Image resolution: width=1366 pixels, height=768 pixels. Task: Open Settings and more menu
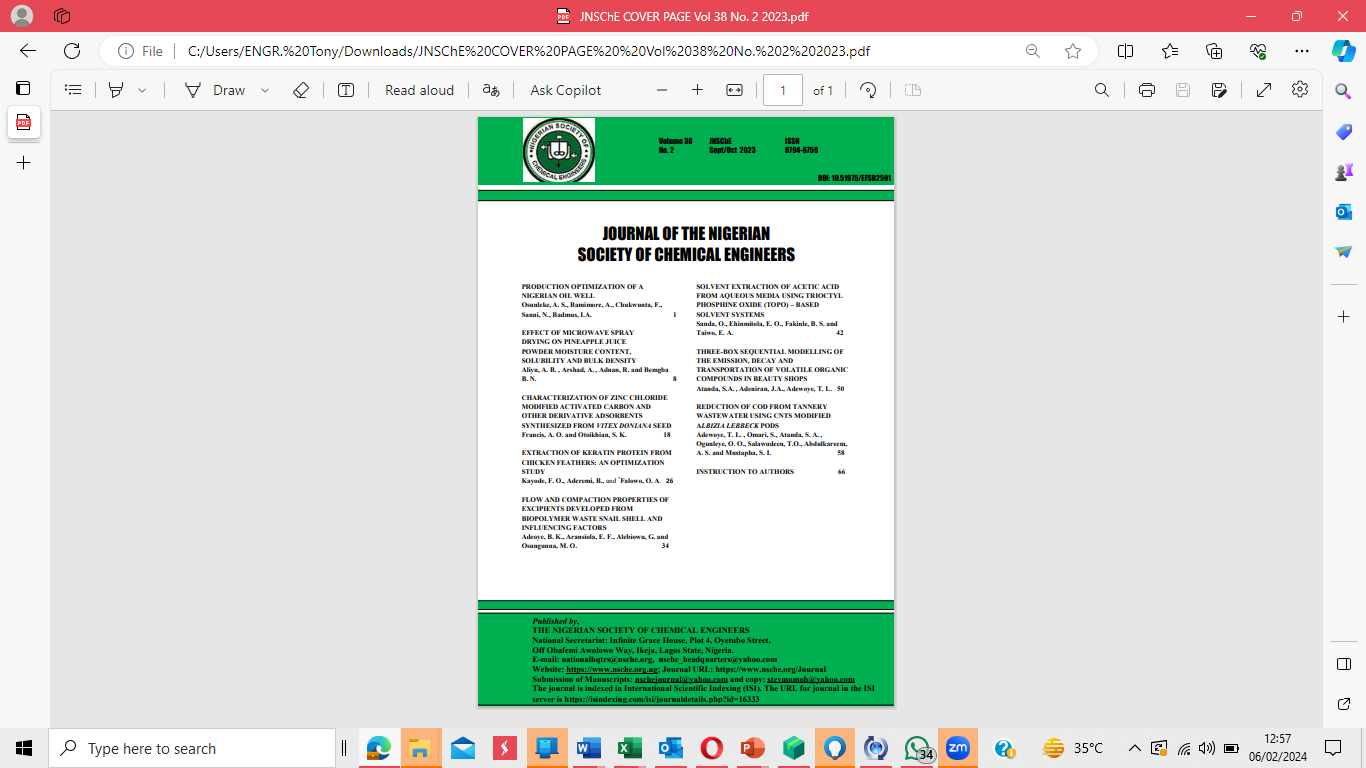(x=1301, y=51)
